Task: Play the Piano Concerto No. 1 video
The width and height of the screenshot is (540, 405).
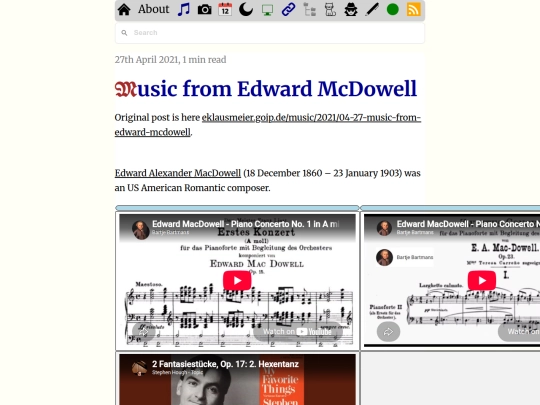Action: pos(237,280)
